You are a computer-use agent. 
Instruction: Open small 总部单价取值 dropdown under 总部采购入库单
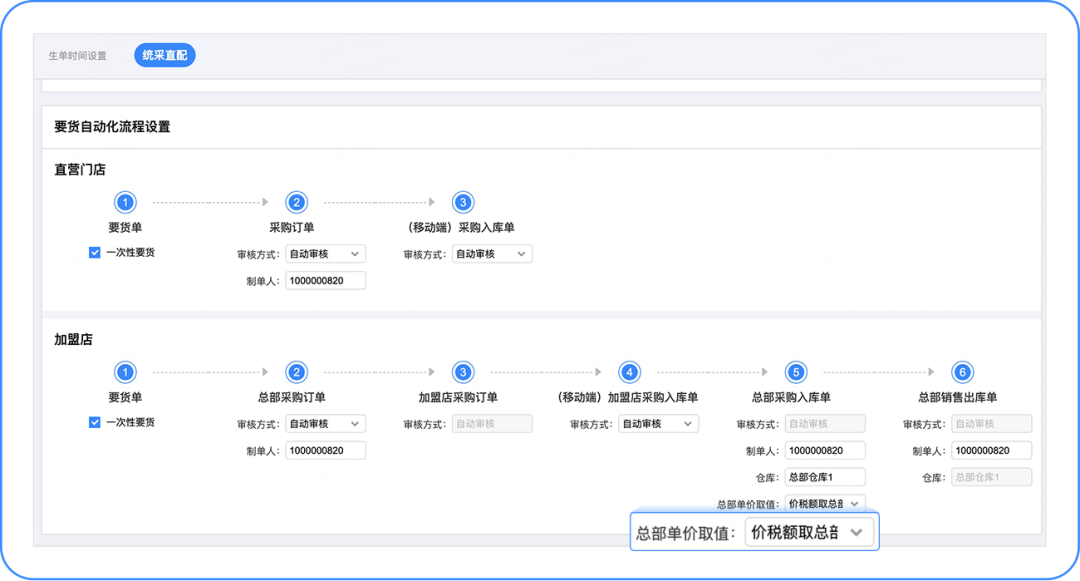(x=824, y=504)
